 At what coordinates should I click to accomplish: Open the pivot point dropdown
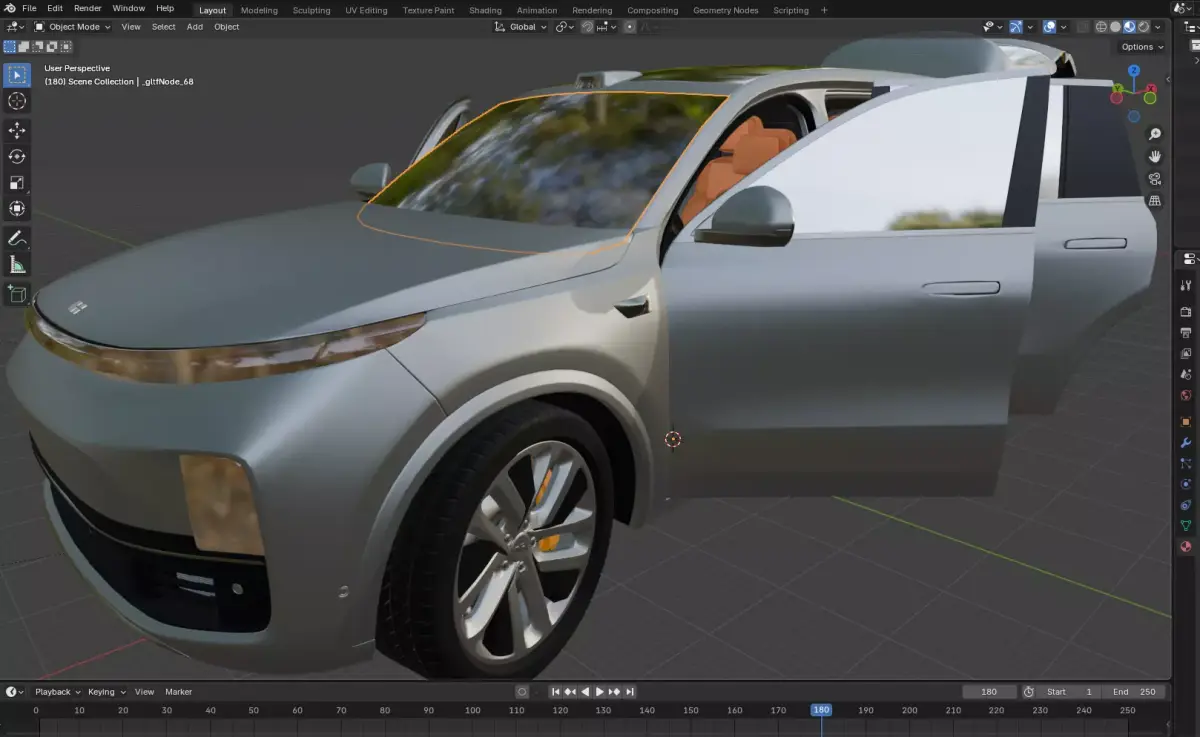tap(565, 27)
